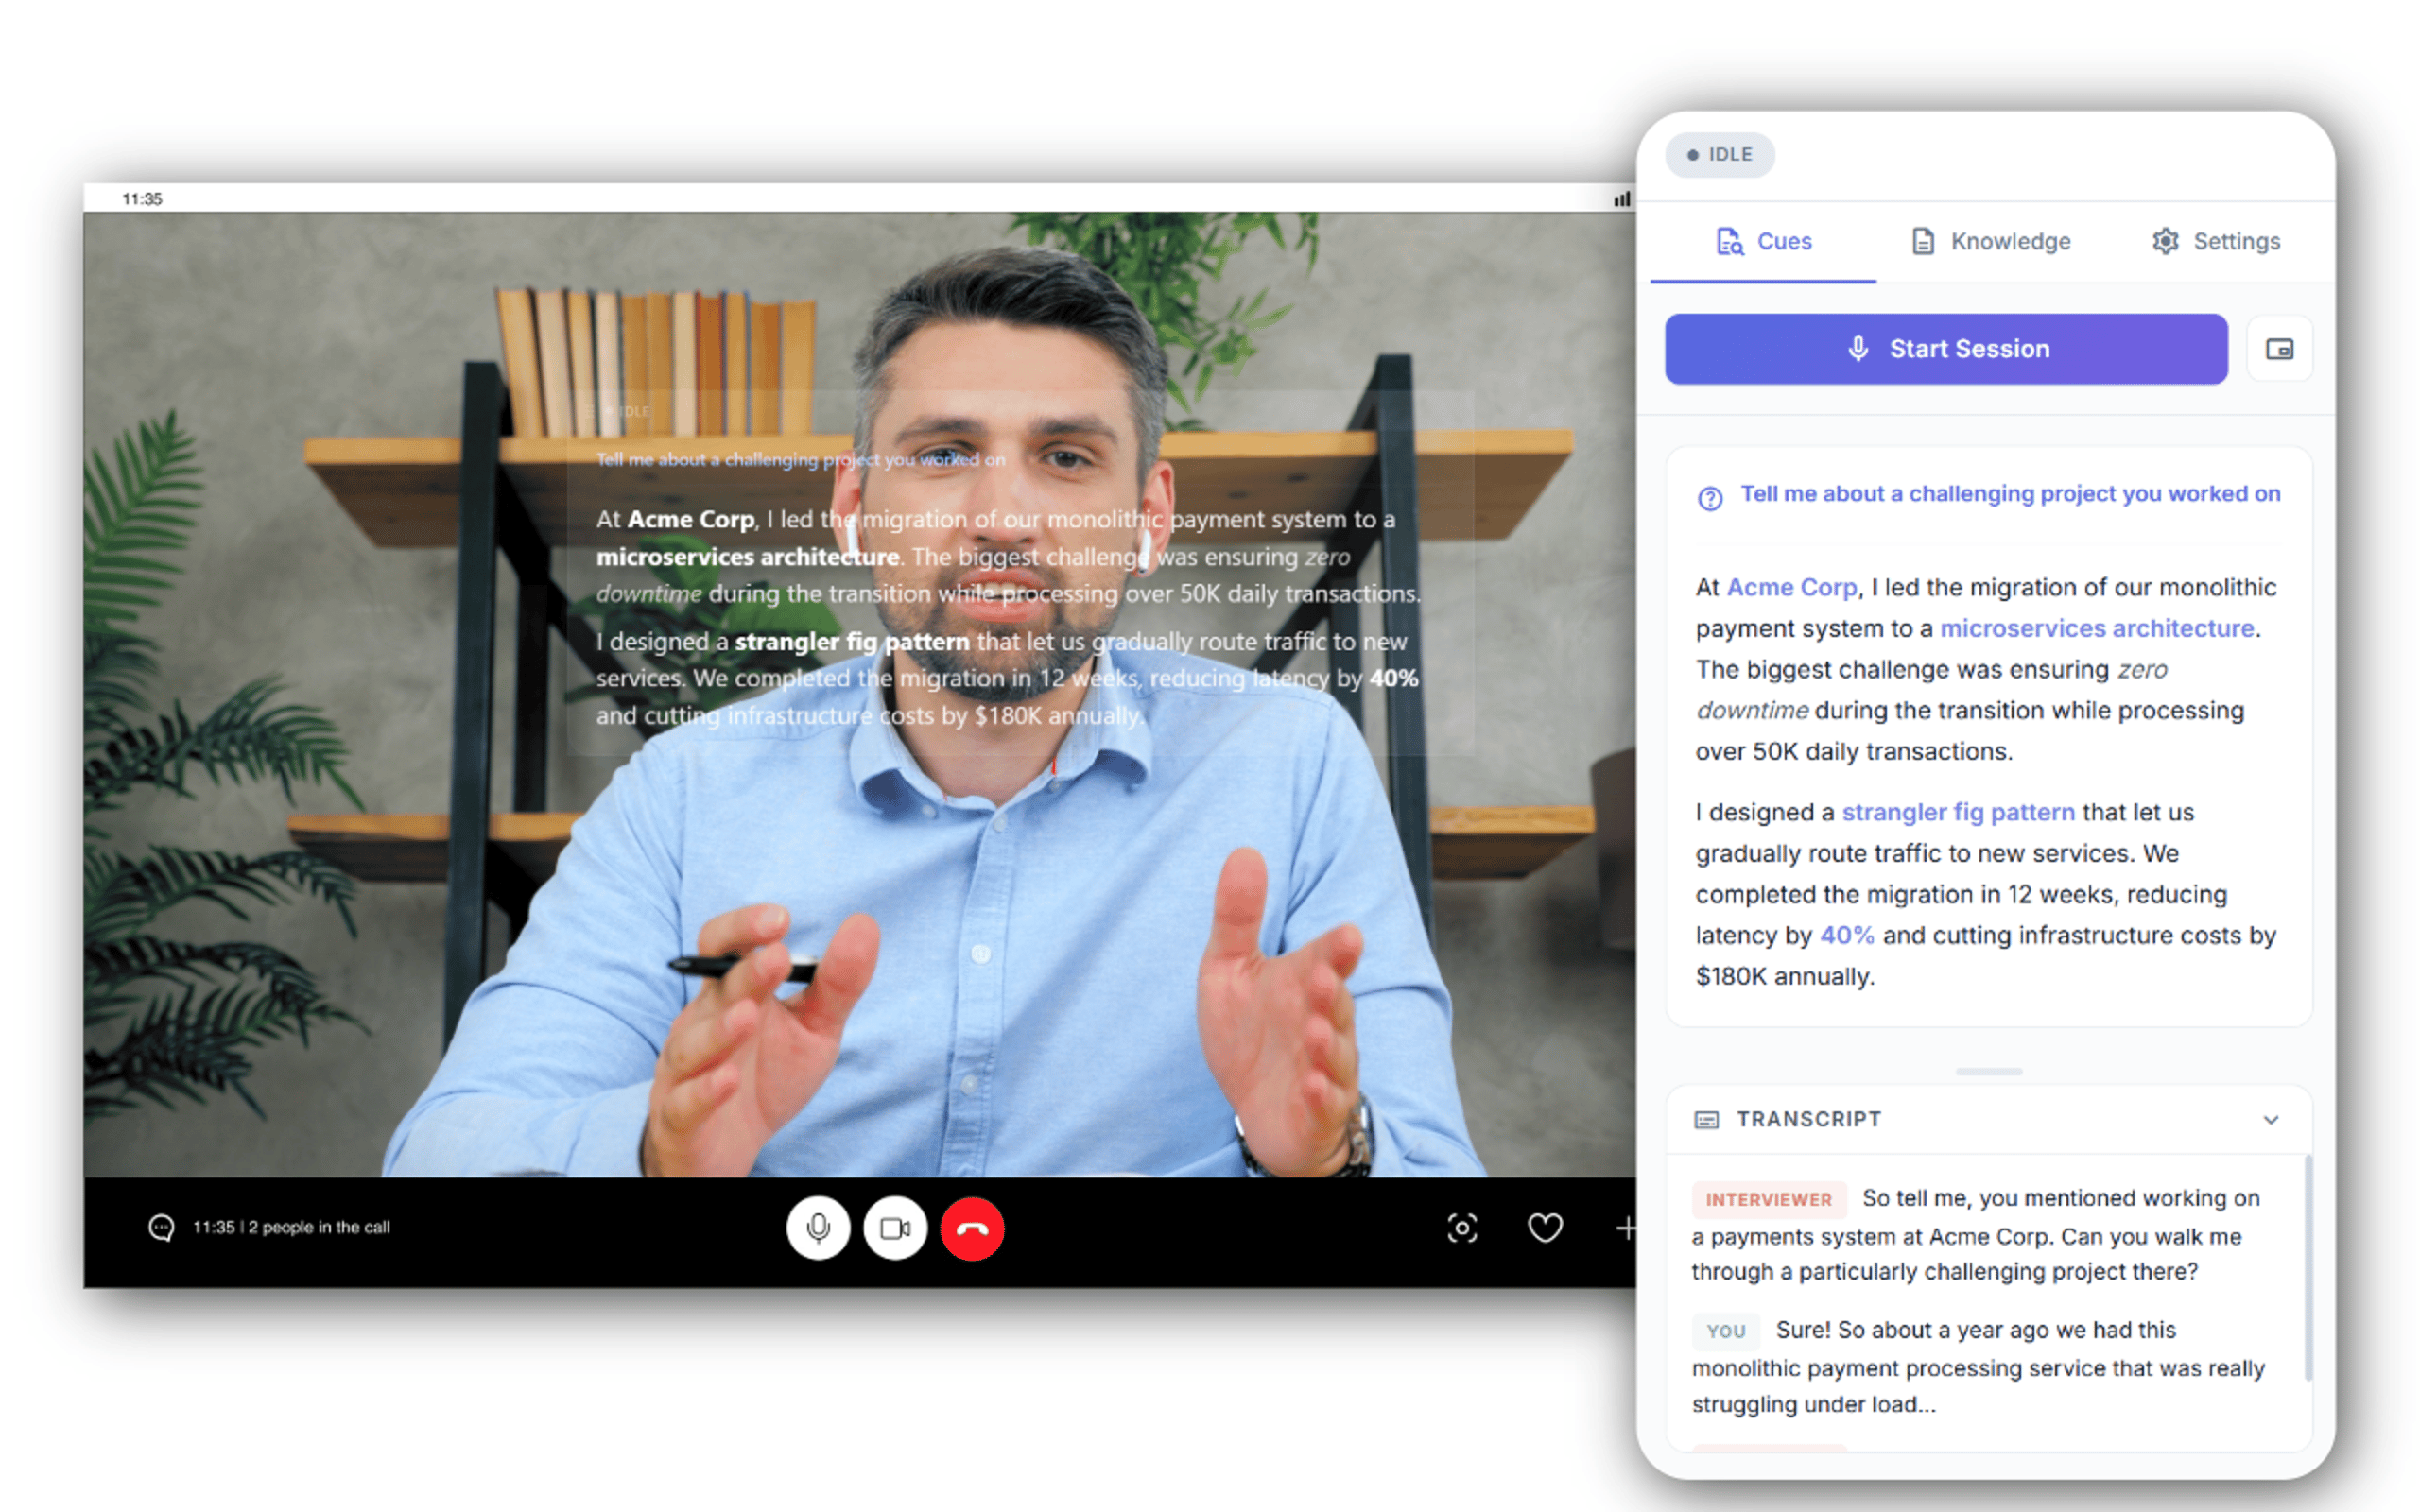Click the question mark cue icon
The image size is (2420, 1512).
point(1710,497)
